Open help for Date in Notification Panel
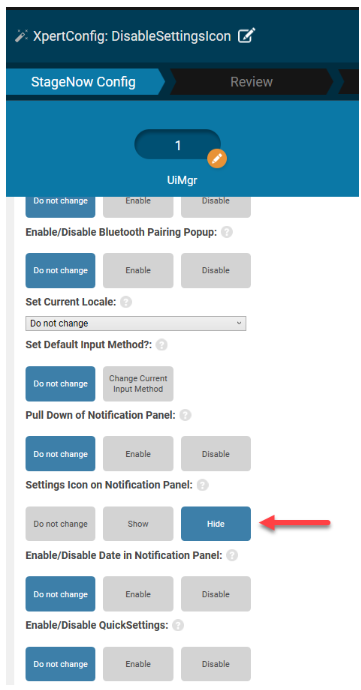 (x=232, y=555)
